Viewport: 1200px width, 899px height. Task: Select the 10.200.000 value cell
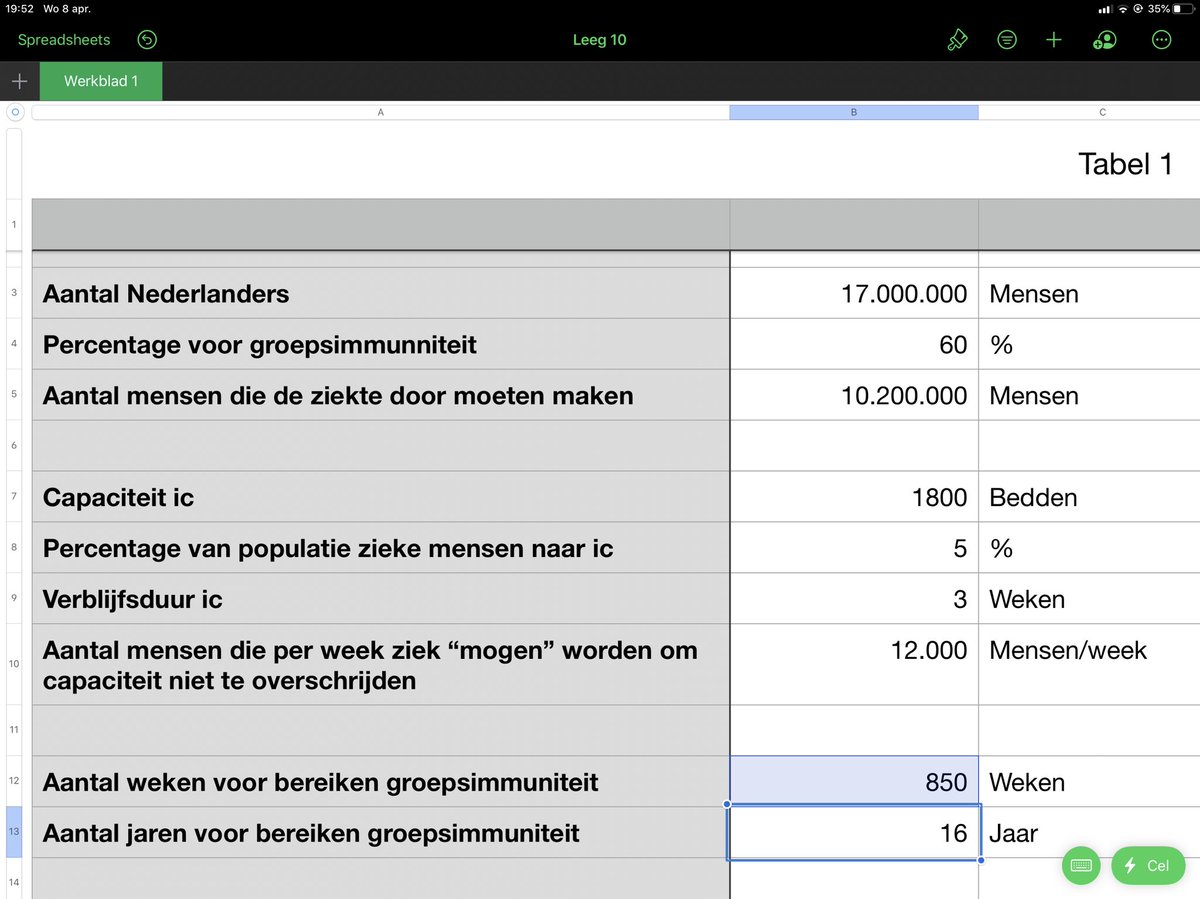pos(854,396)
